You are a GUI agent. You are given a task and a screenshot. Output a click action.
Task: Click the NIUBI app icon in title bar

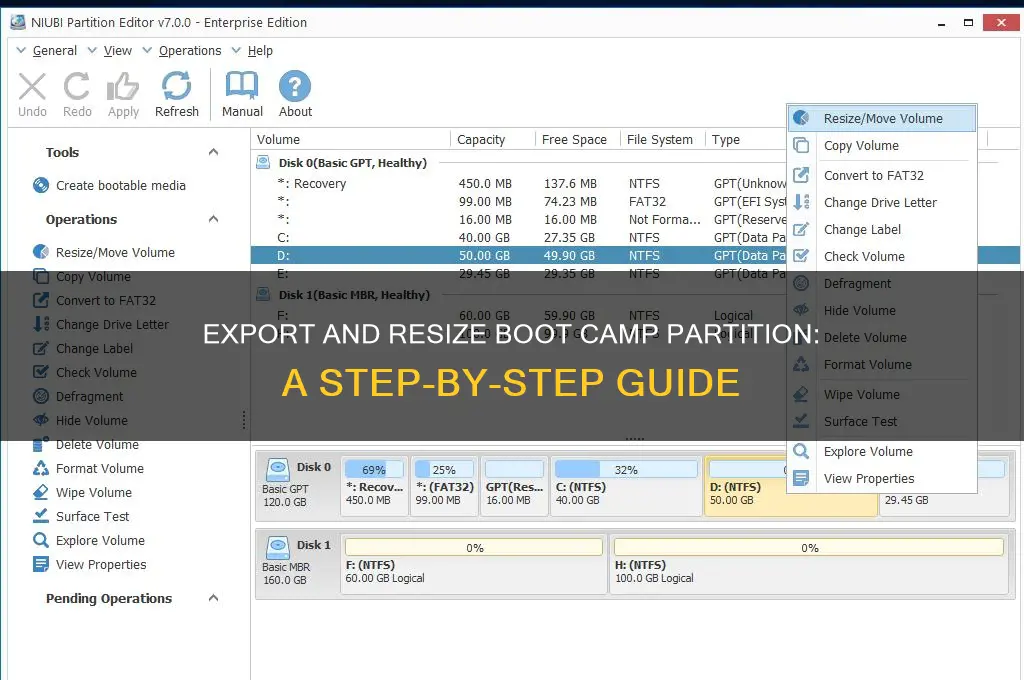coord(18,22)
